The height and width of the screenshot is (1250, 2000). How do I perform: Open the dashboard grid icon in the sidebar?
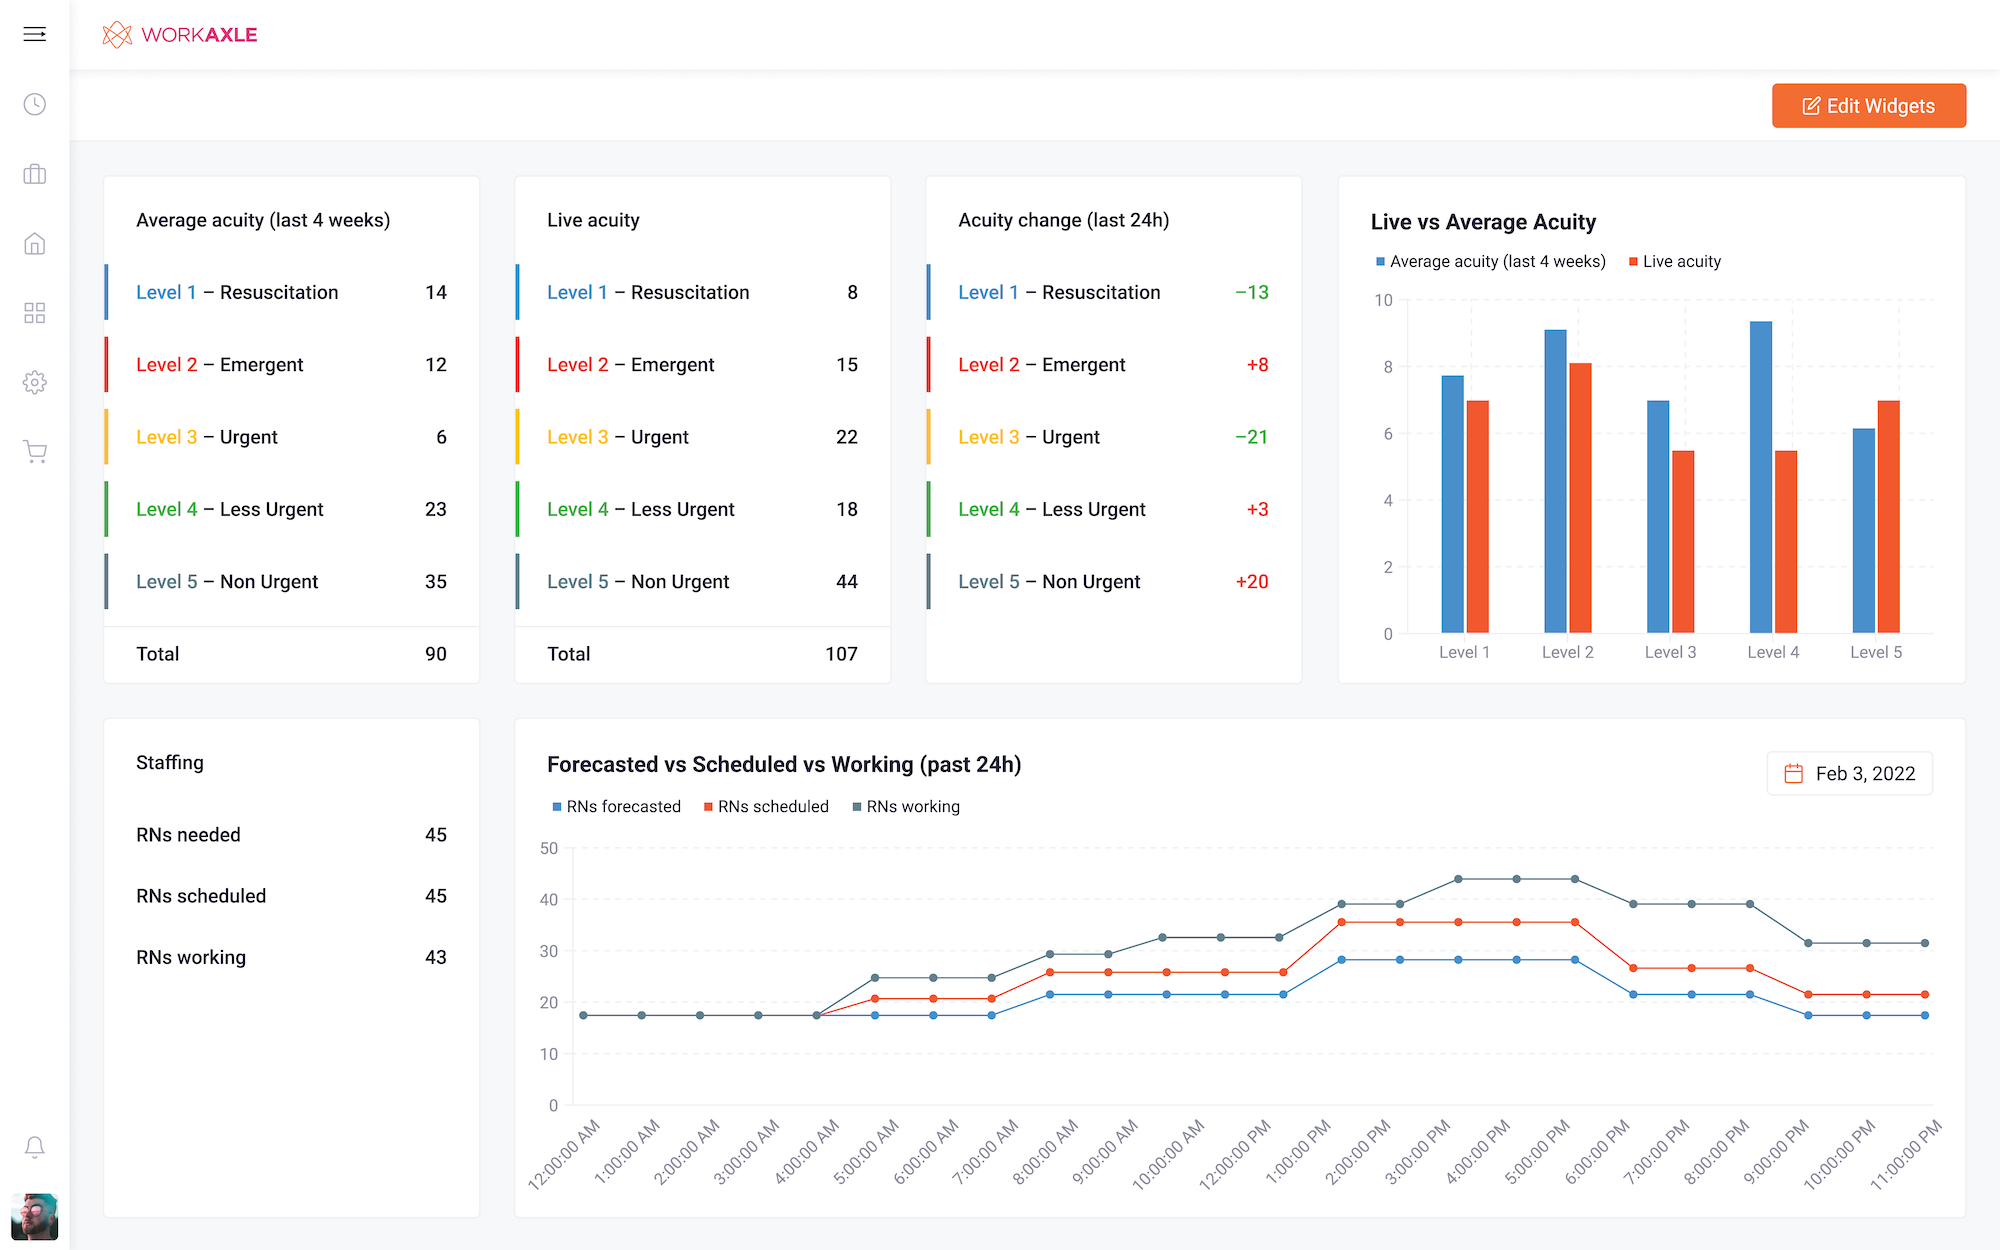(35, 313)
